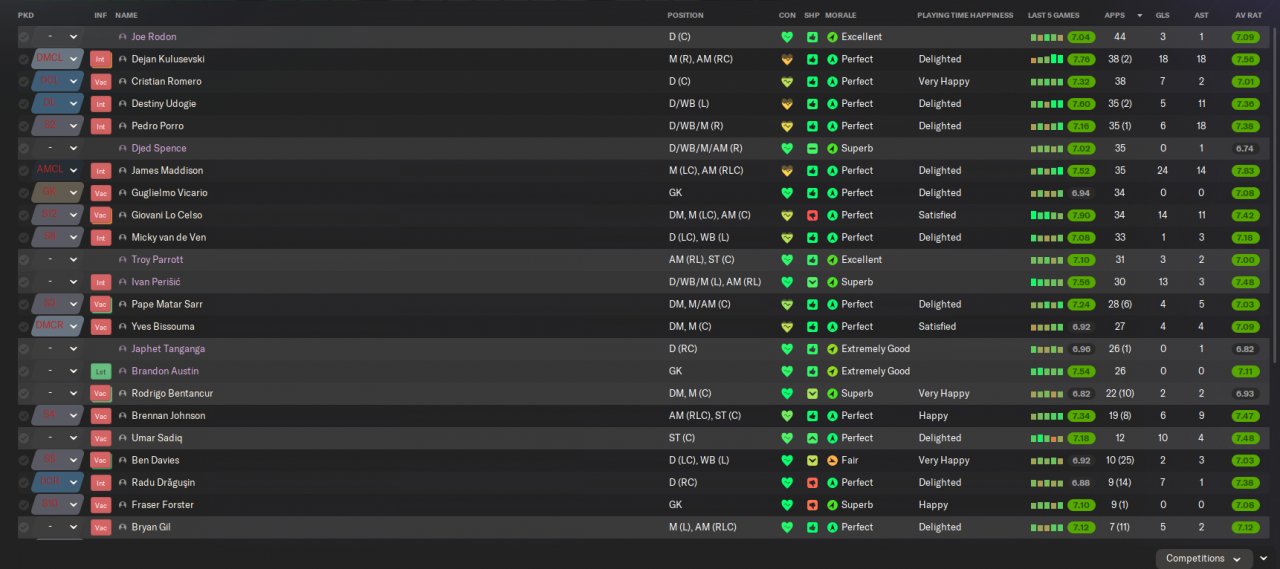Open Djed Spence's player profile
Viewport: 1280px width, 569px height.
click(x=159, y=148)
